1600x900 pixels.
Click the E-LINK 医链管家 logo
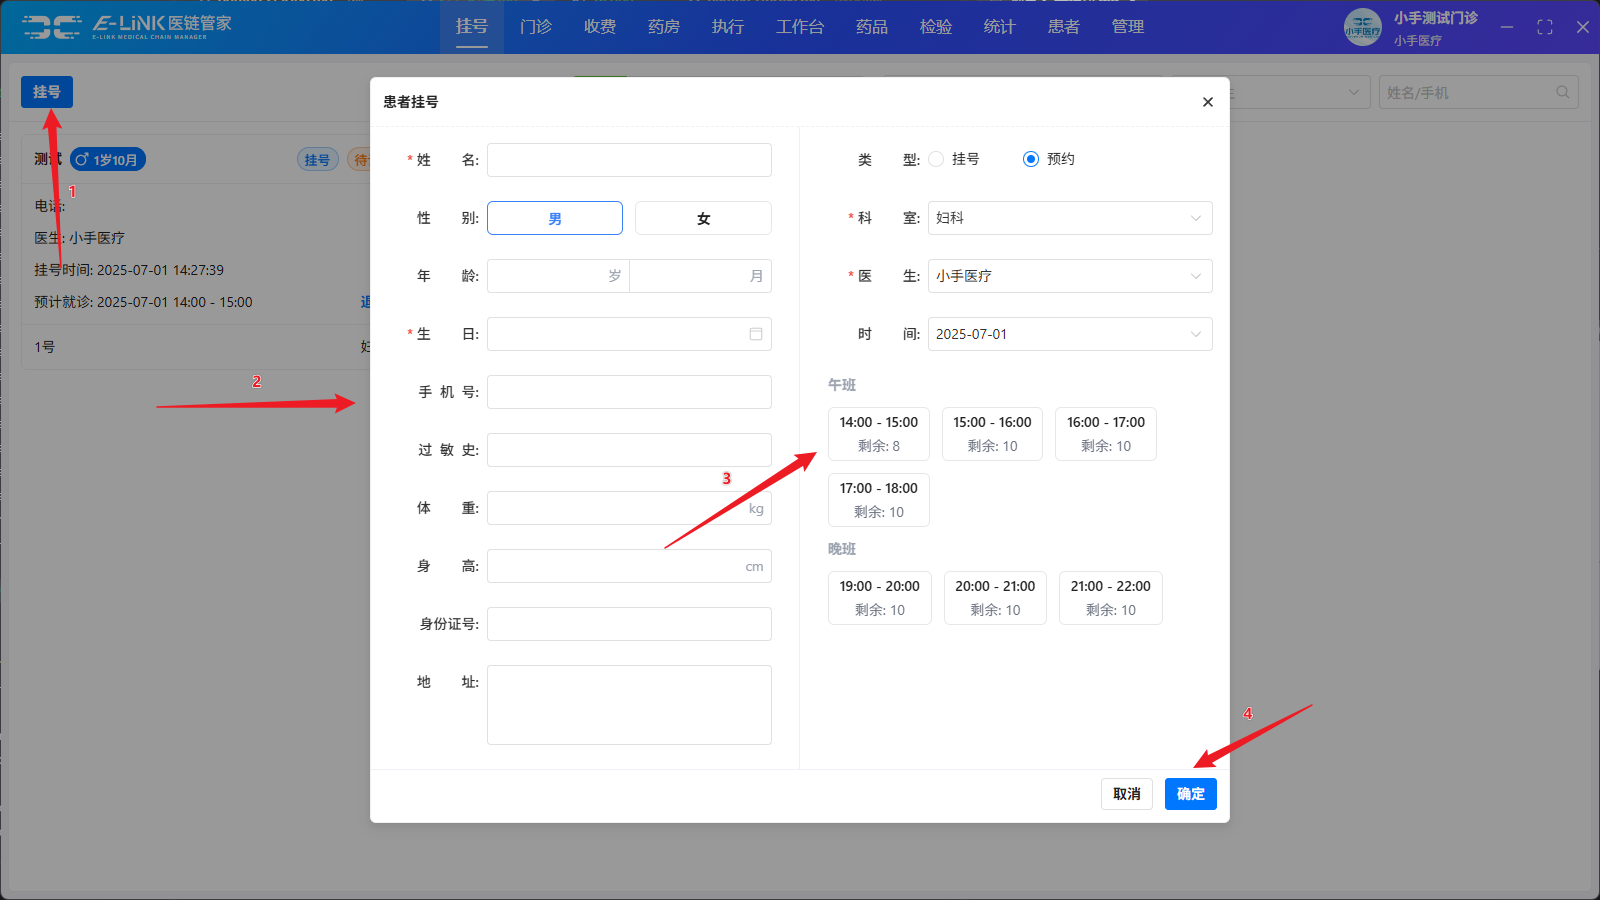pos(128,27)
